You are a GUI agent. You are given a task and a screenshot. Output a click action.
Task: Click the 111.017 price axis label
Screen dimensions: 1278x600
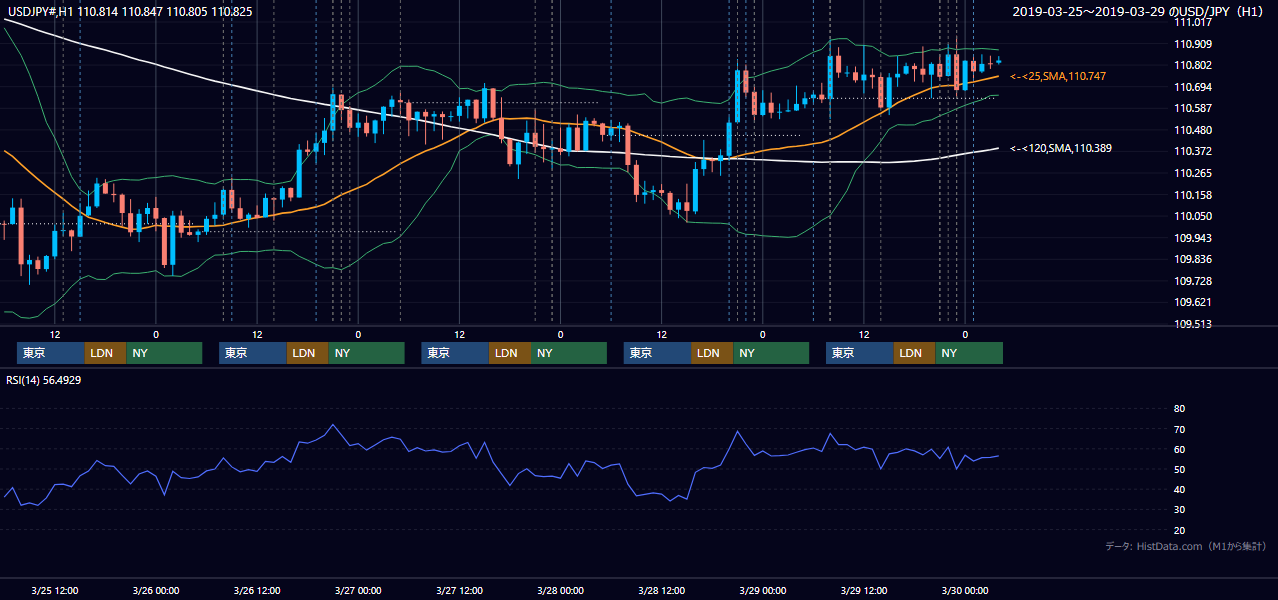coord(1193,22)
